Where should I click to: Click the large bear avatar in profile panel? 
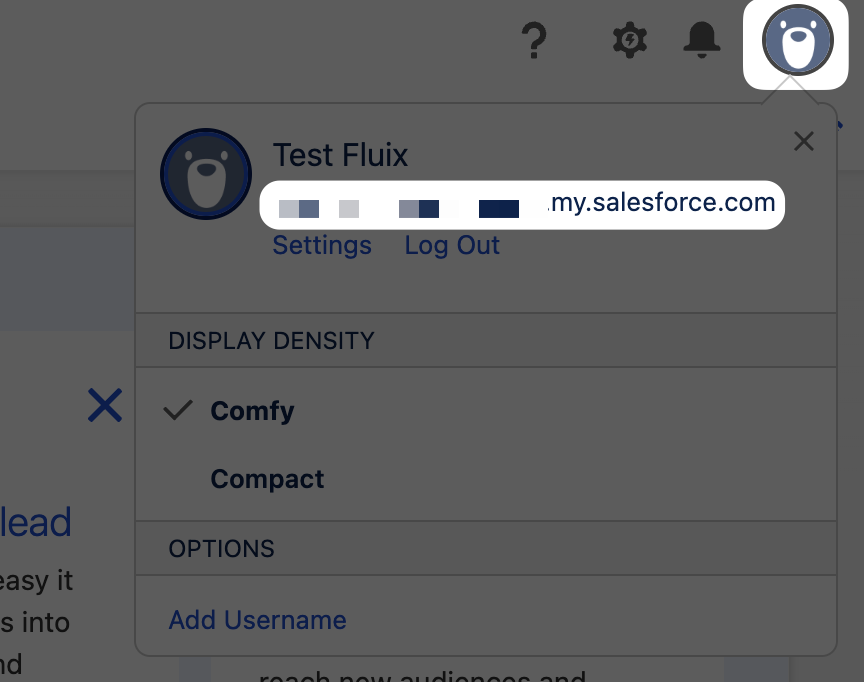(205, 174)
